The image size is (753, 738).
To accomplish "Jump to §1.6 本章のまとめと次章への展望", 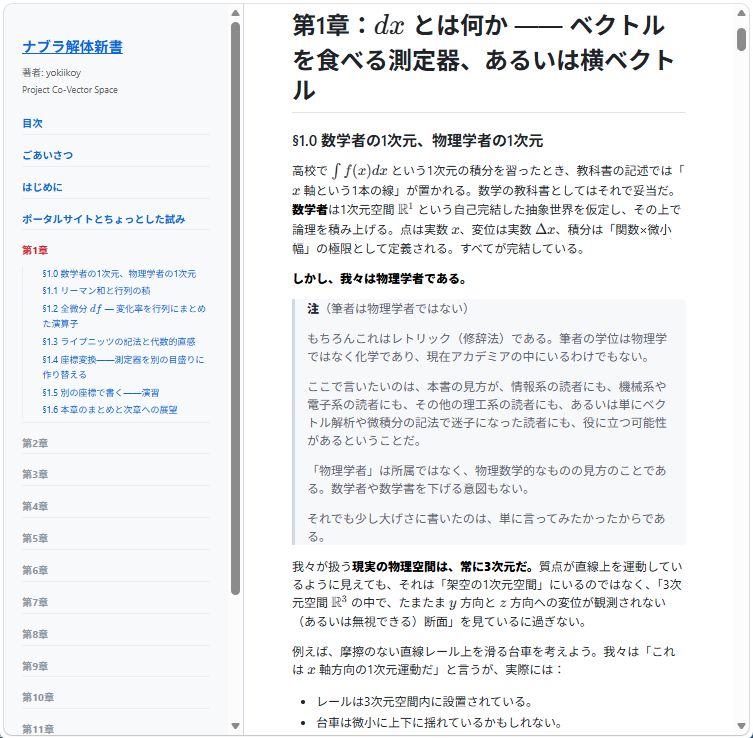I will click(110, 410).
